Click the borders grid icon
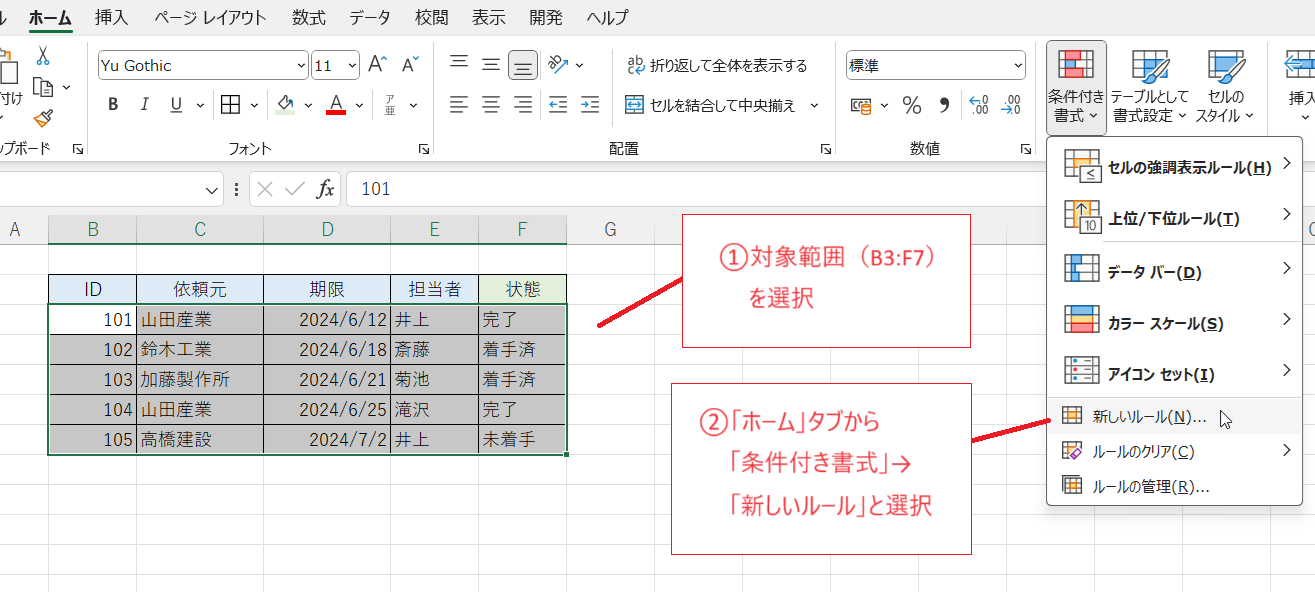Screen dimensions: 1315x592 230,105
